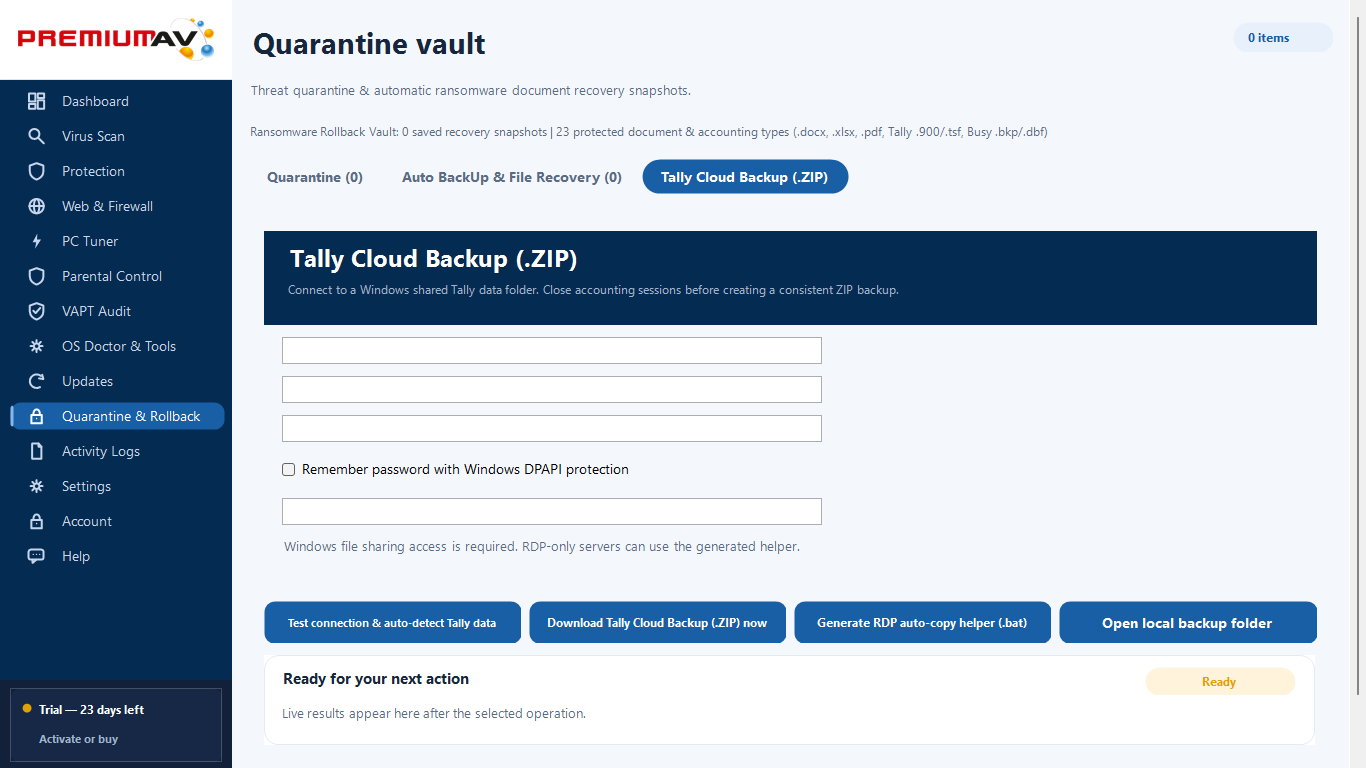Viewport: 1366px width, 768px height.
Task: Click the Virus Scan magnifier icon
Action: coord(37,136)
